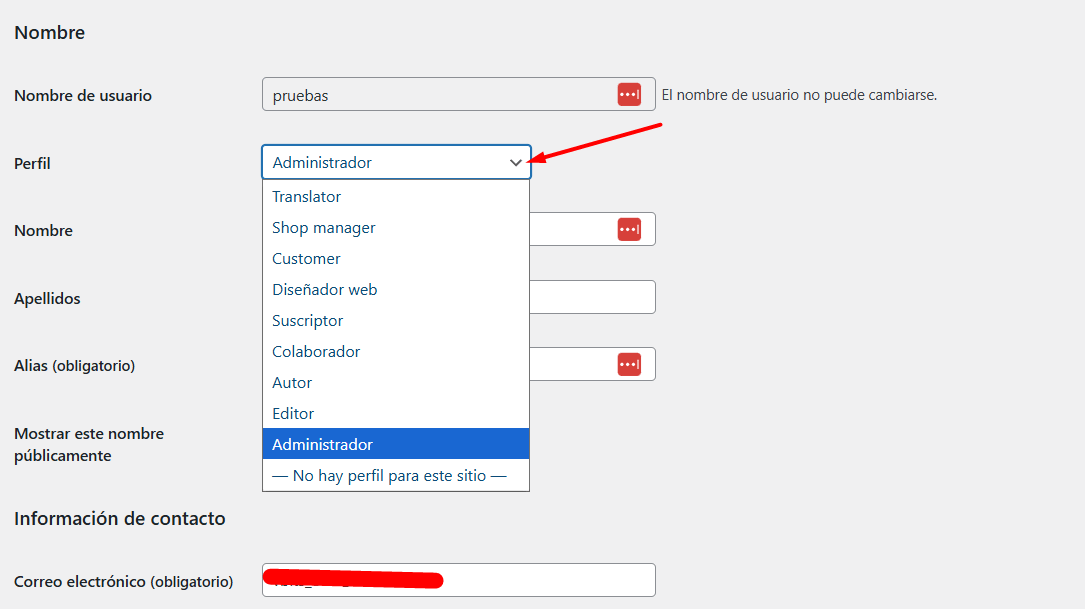The image size is (1085, 609).
Task: Click password manager icon in username field
Action: coord(629,95)
